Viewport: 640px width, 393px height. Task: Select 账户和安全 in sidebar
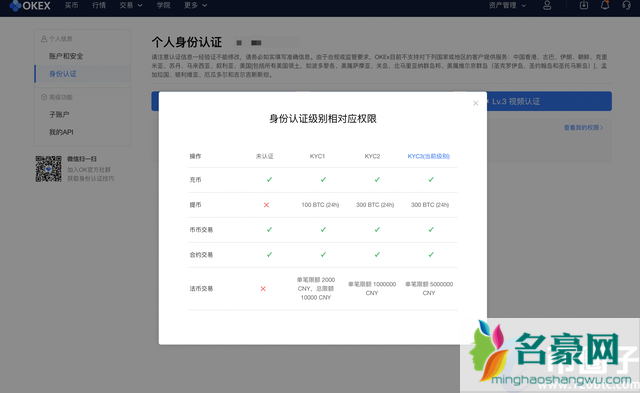point(66,56)
